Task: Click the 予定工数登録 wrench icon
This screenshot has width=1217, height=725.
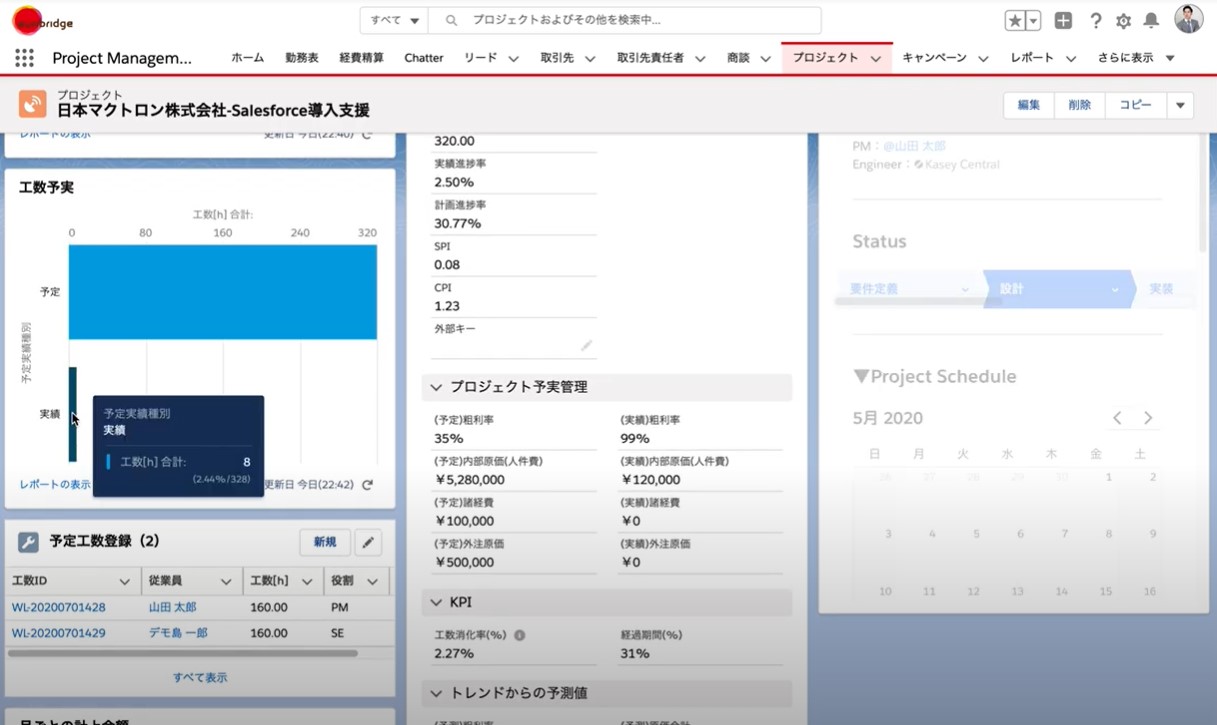Action: [28, 542]
